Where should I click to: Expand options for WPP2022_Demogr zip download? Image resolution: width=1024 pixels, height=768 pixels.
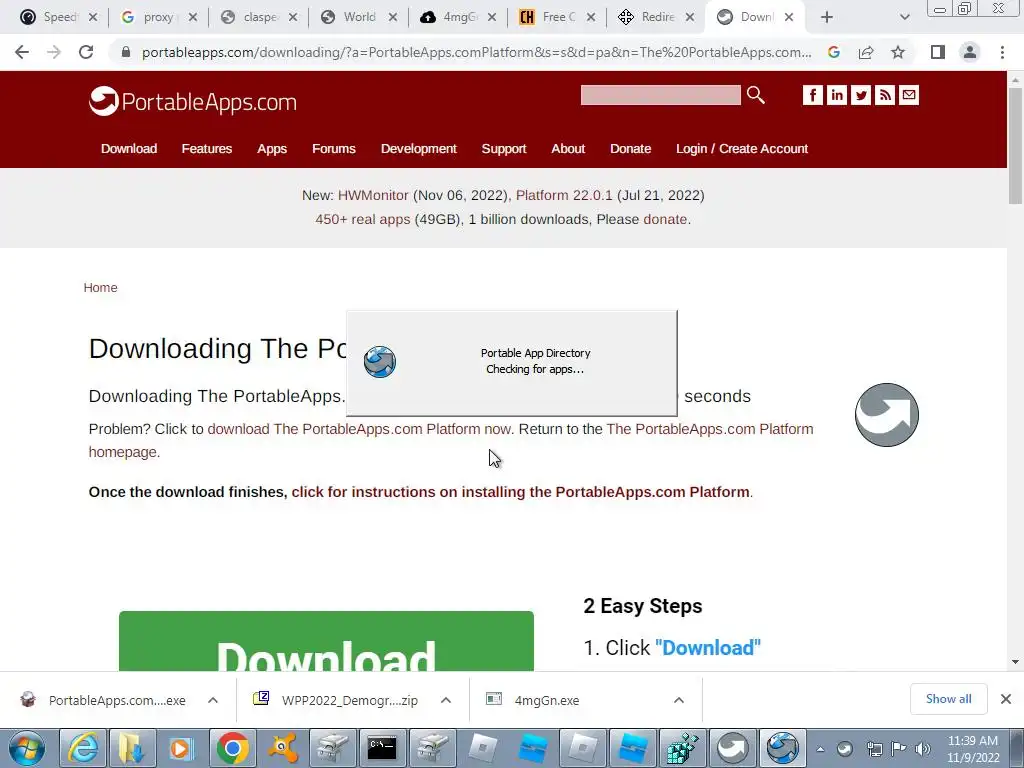tap(446, 700)
